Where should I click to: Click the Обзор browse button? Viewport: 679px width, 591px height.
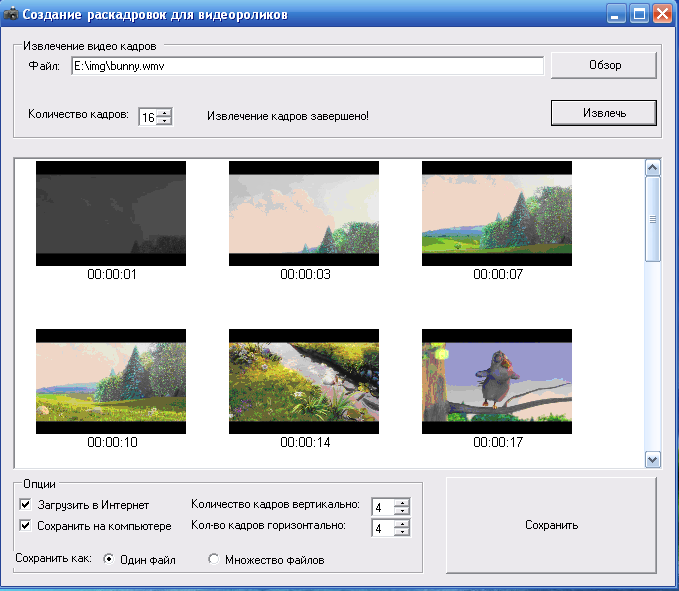tap(604, 65)
